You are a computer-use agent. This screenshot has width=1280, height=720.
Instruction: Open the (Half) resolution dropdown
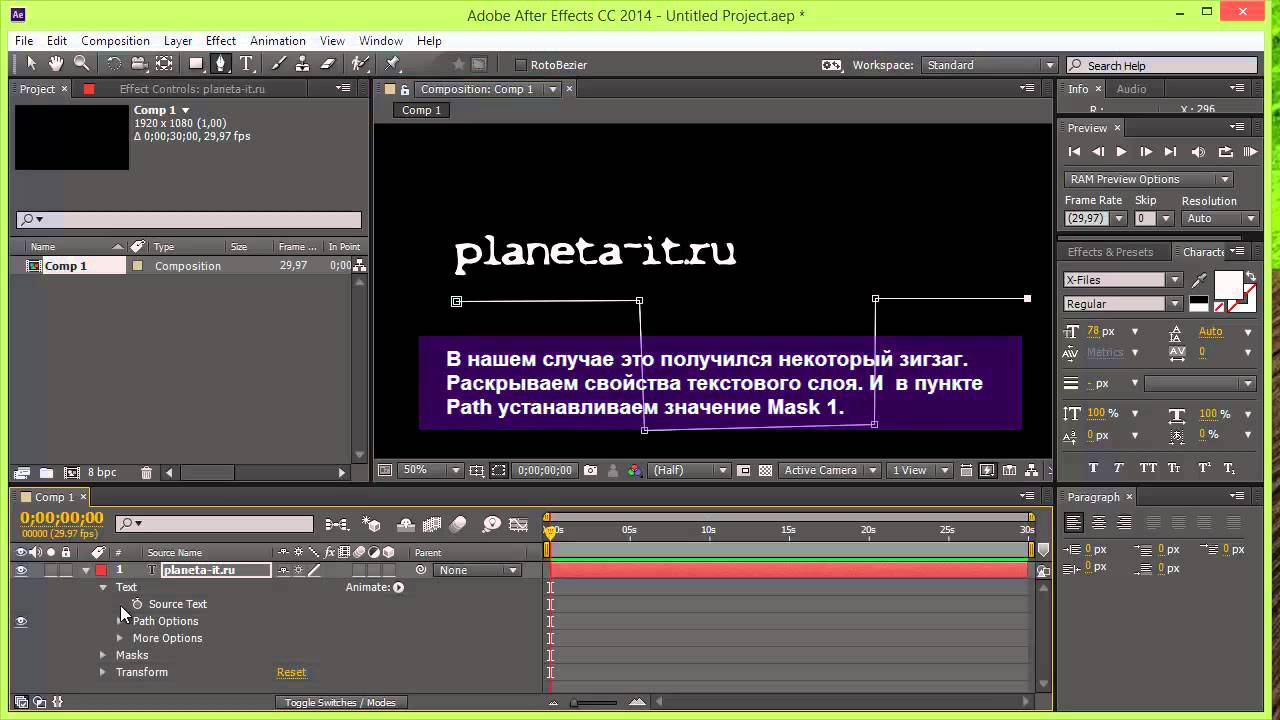[690, 470]
